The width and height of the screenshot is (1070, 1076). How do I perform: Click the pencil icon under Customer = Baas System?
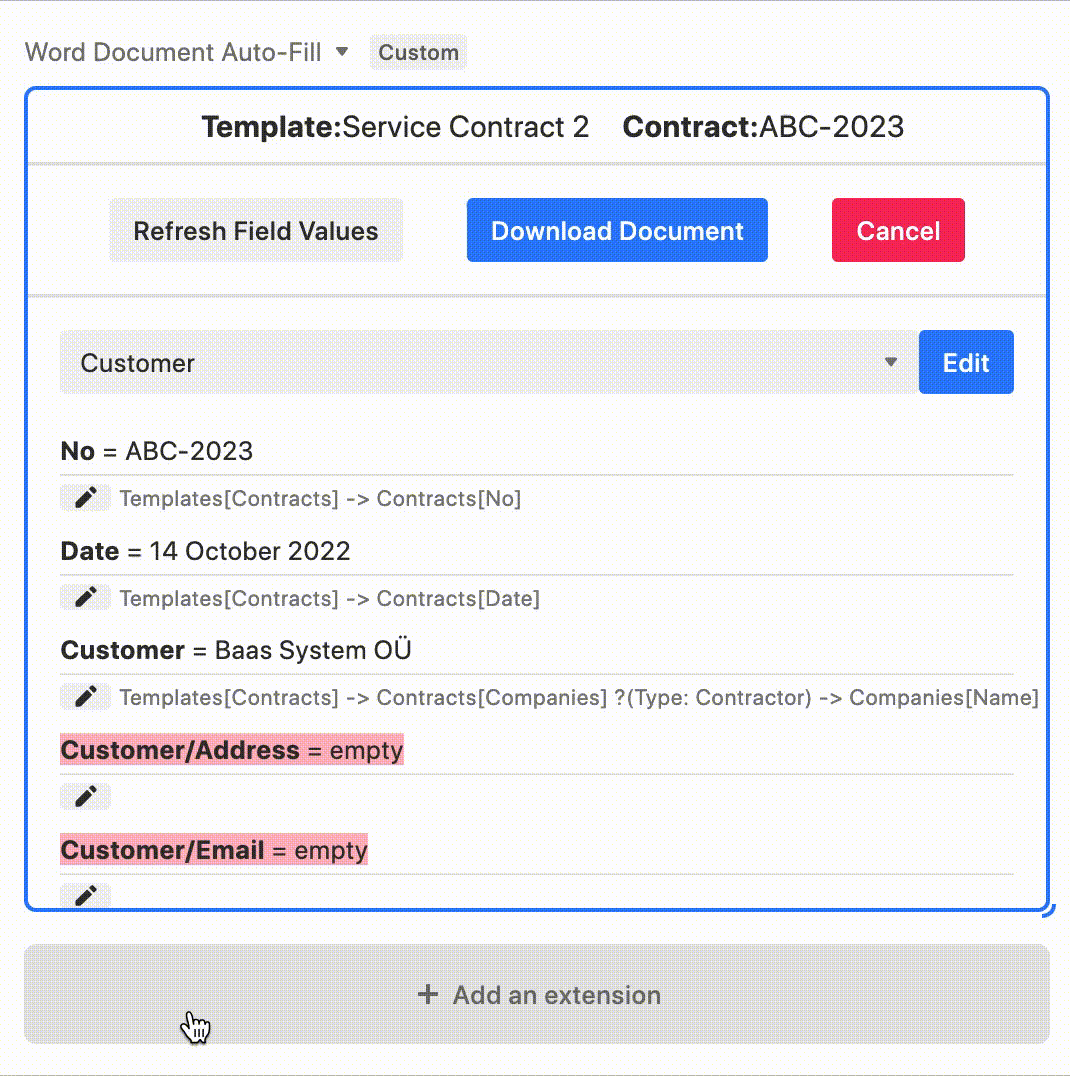[86, 697]
